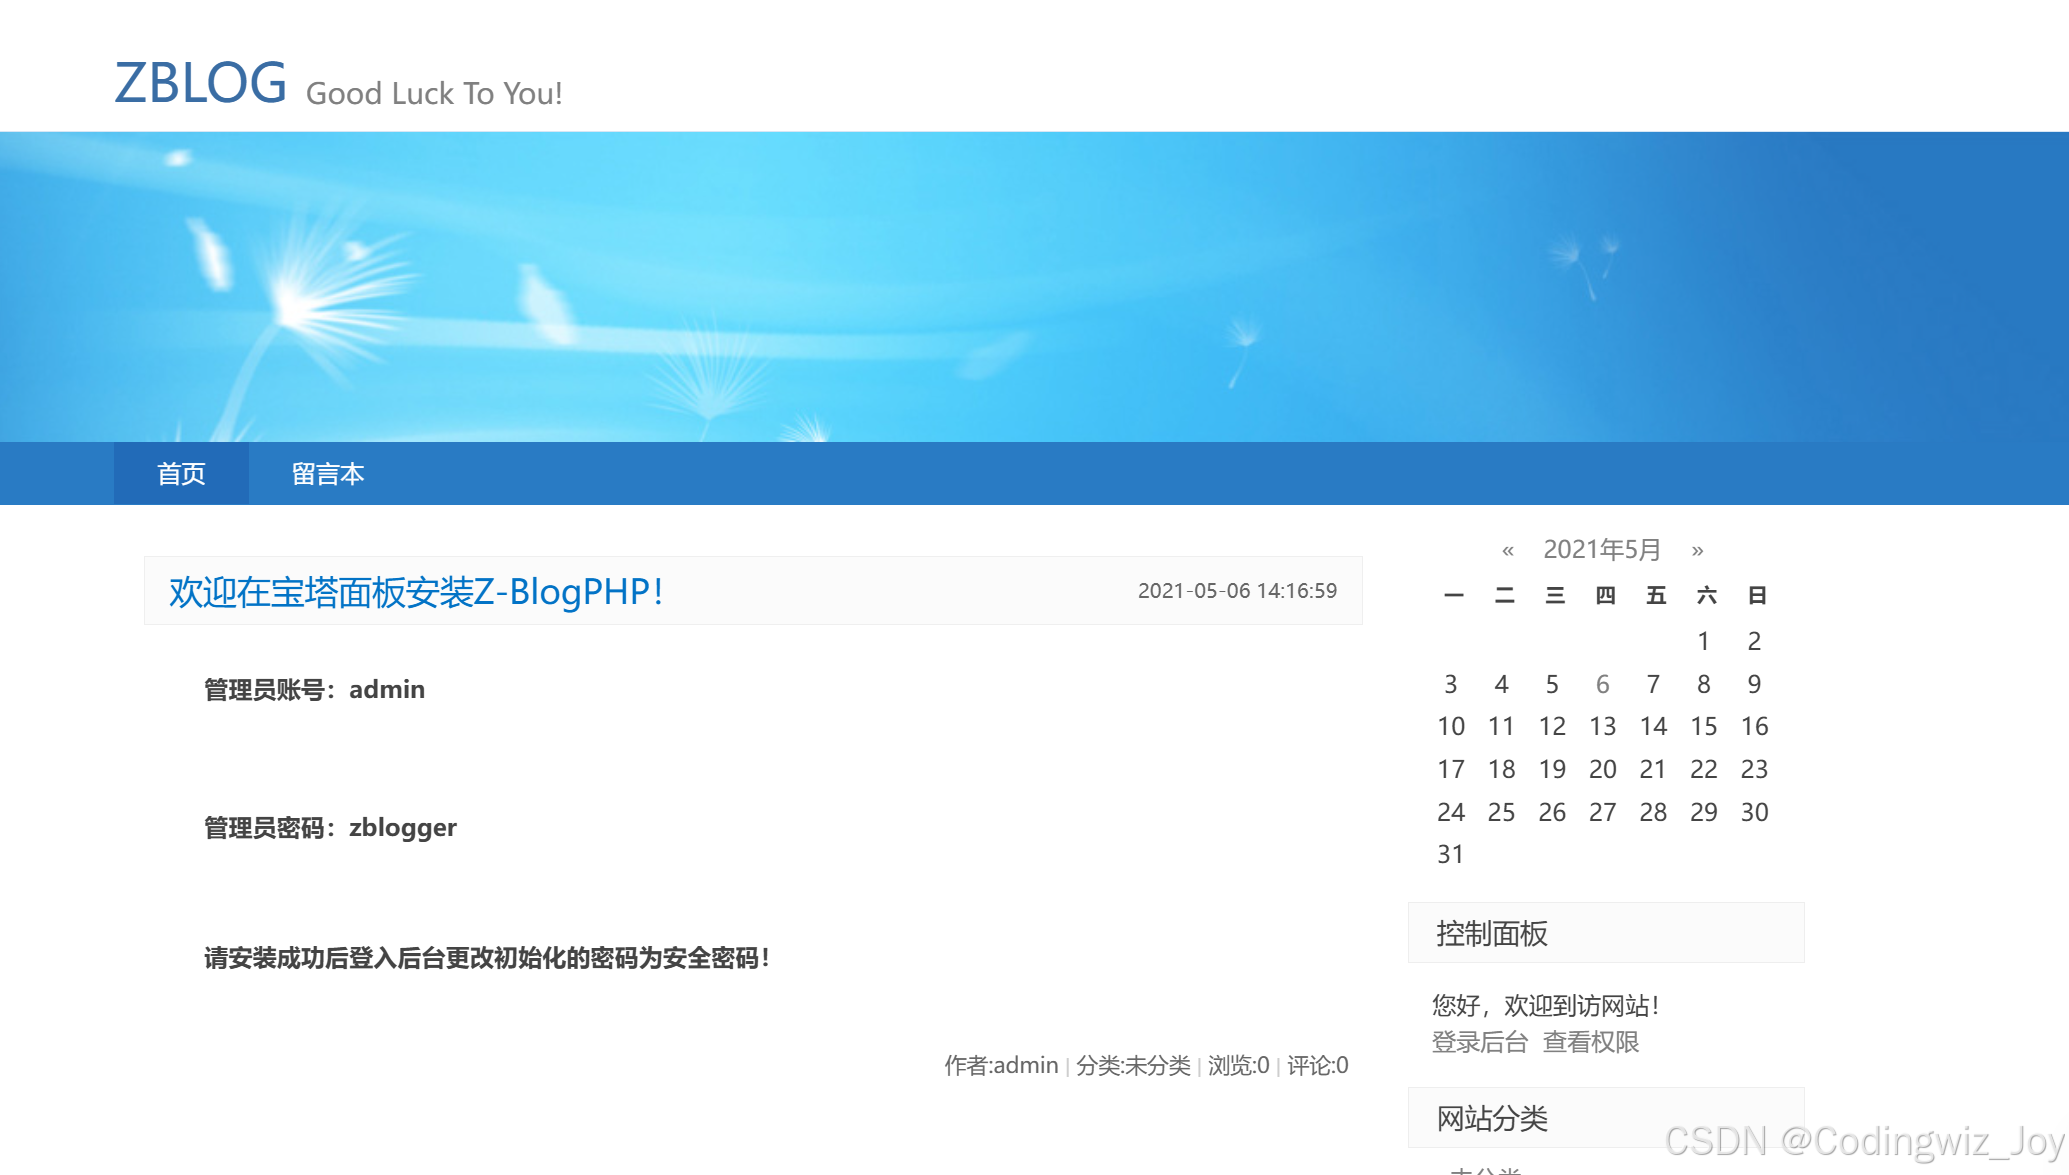Go to next month with » arrow
This screenshot has height=1175, width=2069.
[x=1698, y=549]
